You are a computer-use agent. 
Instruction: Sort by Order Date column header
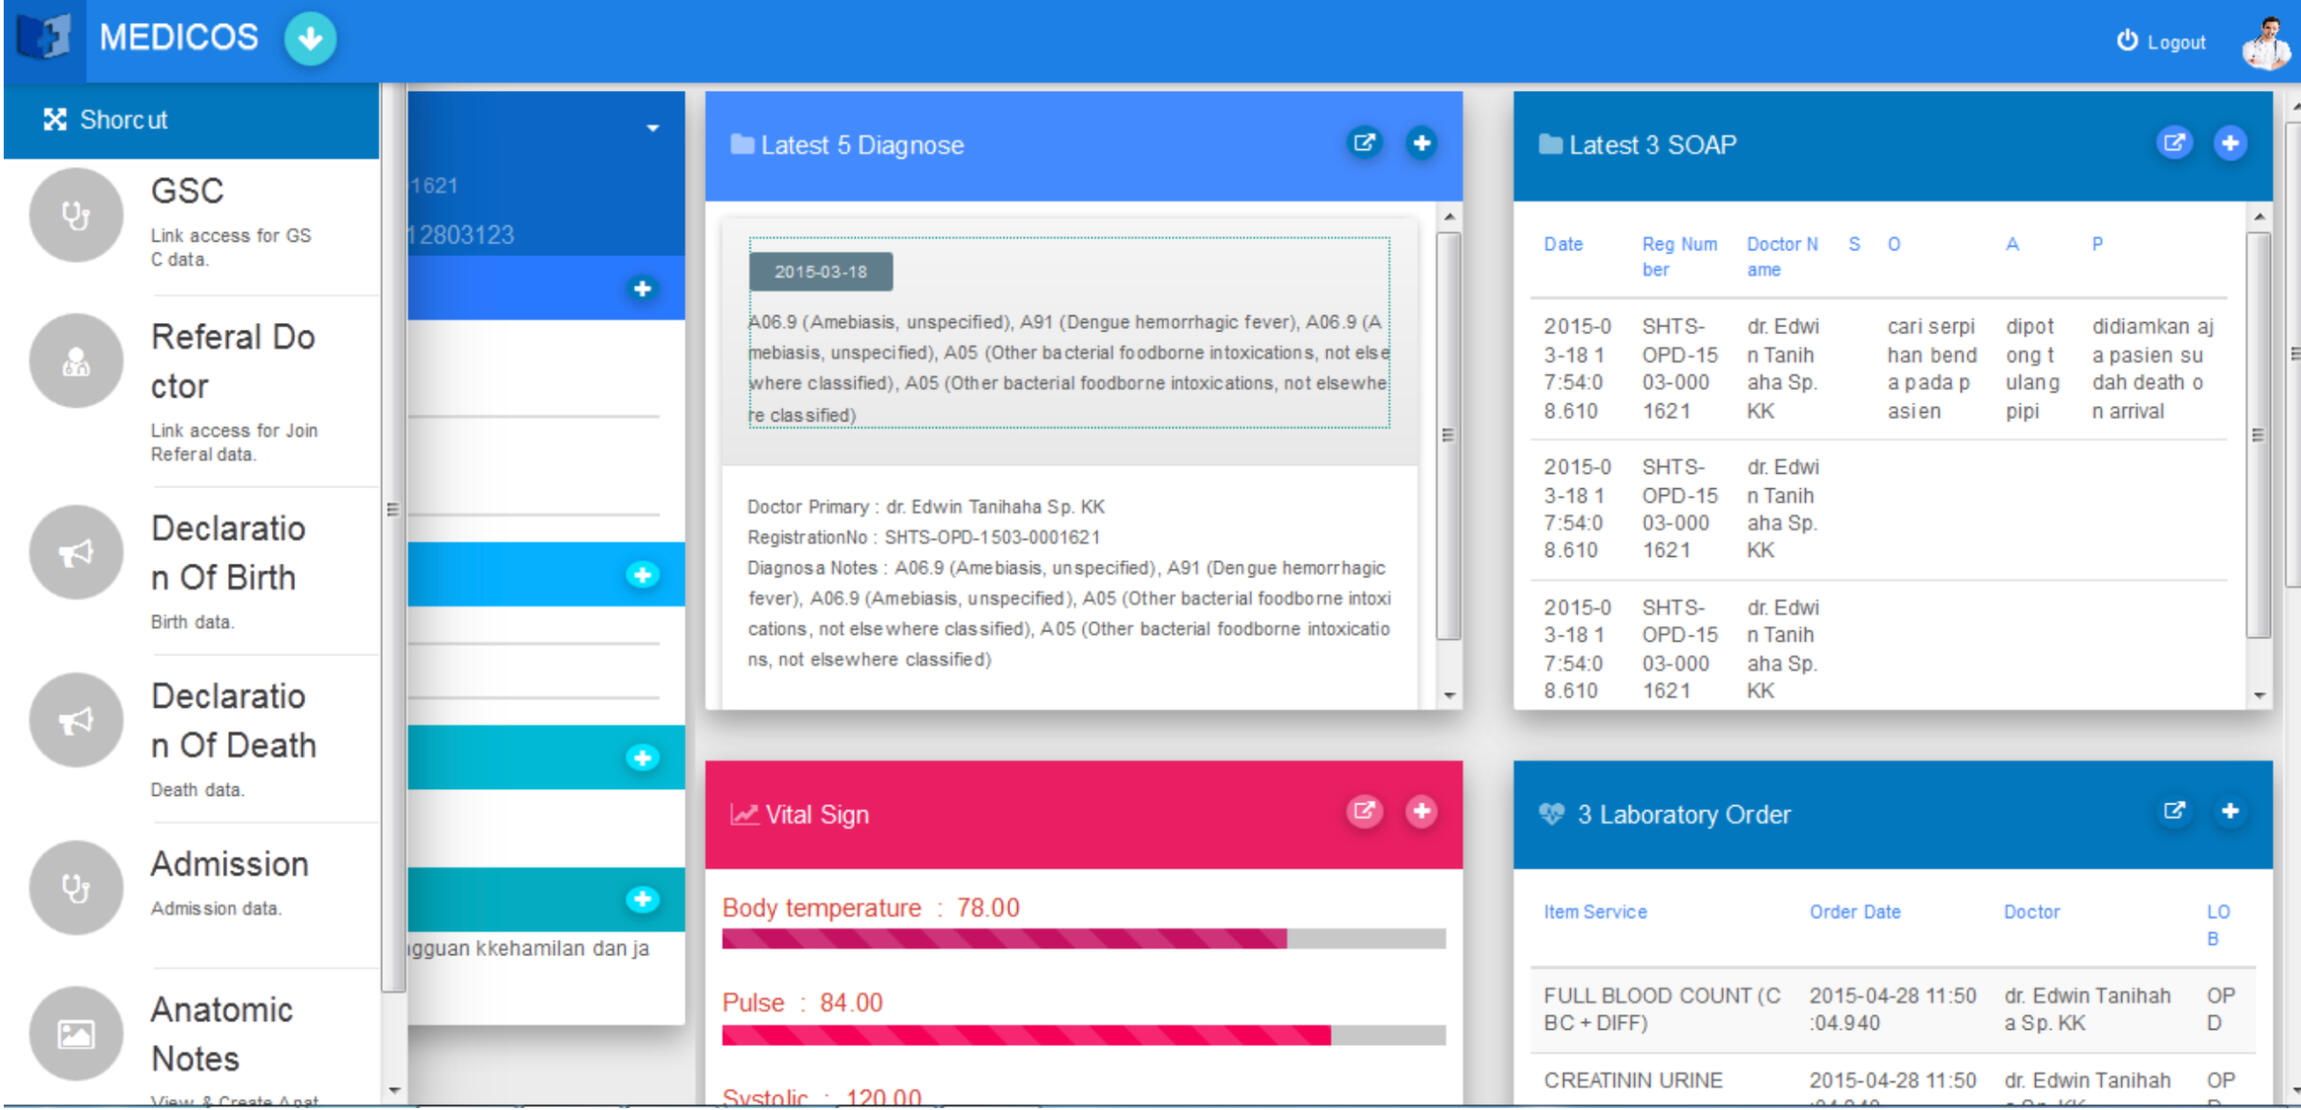coord(1854,912)
